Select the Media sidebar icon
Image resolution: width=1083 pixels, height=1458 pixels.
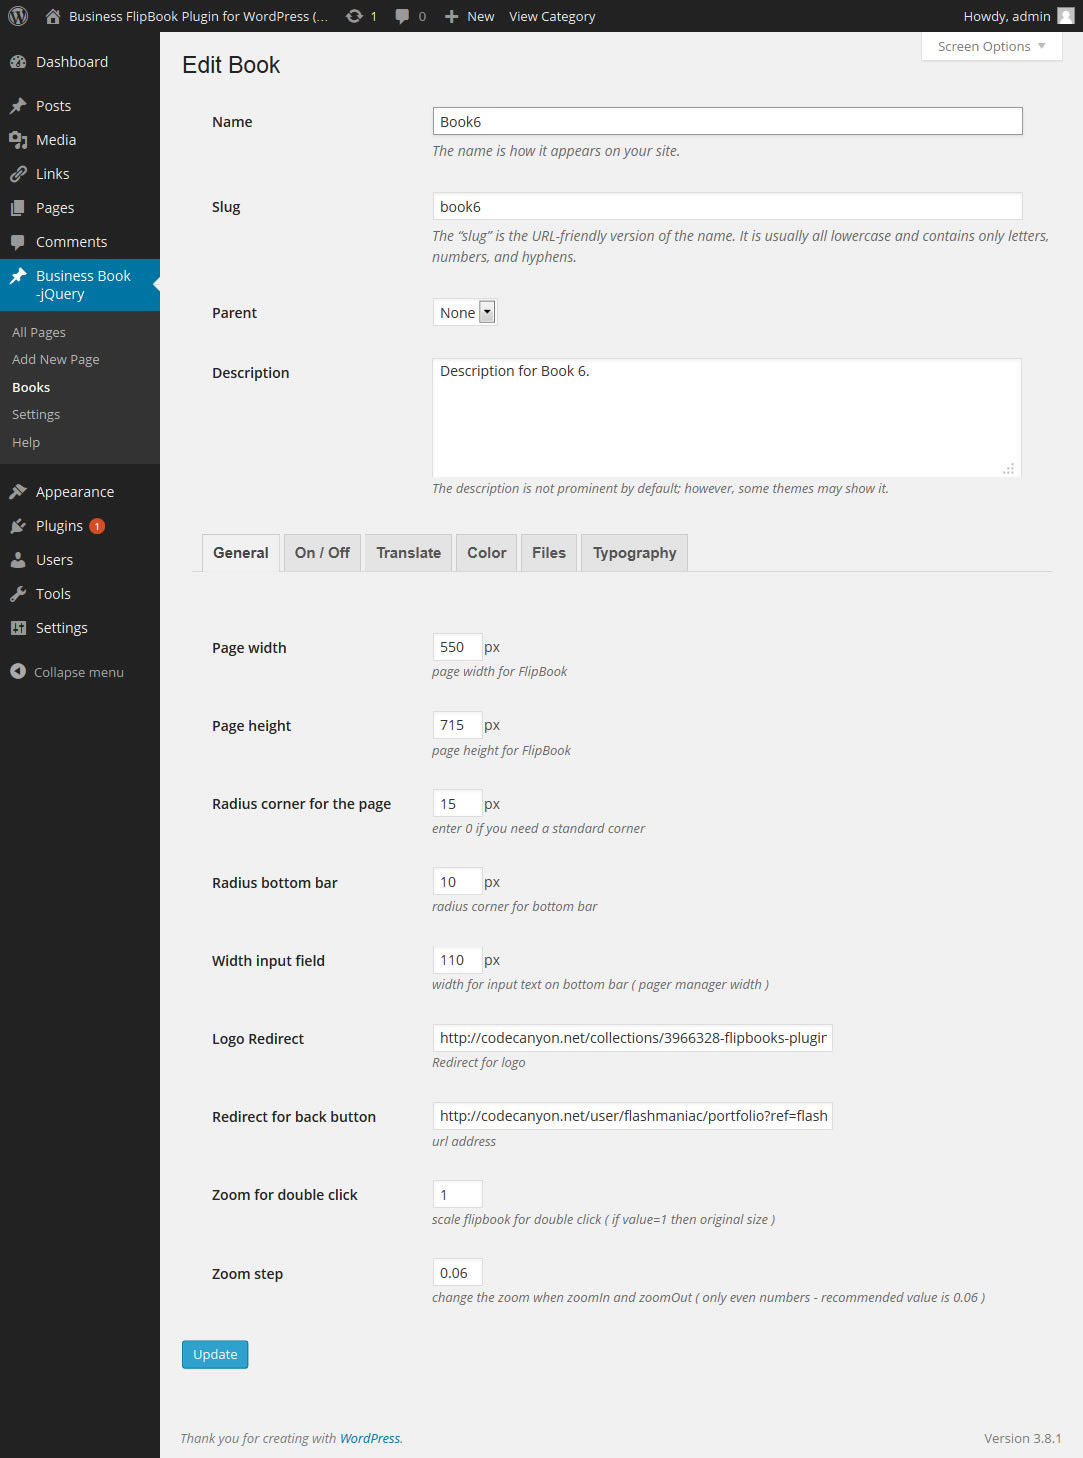pyautogui.click(x=19, y=139)
